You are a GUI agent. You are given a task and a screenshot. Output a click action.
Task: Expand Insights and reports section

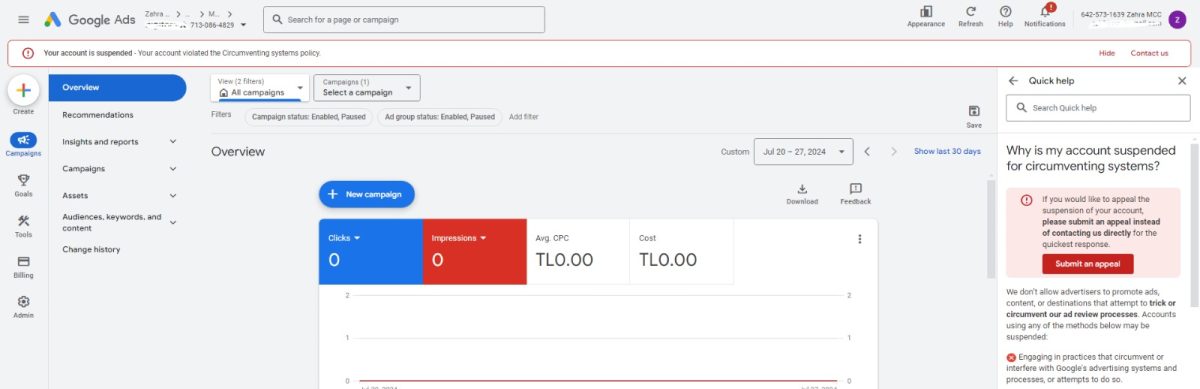[x=173, y=142]
